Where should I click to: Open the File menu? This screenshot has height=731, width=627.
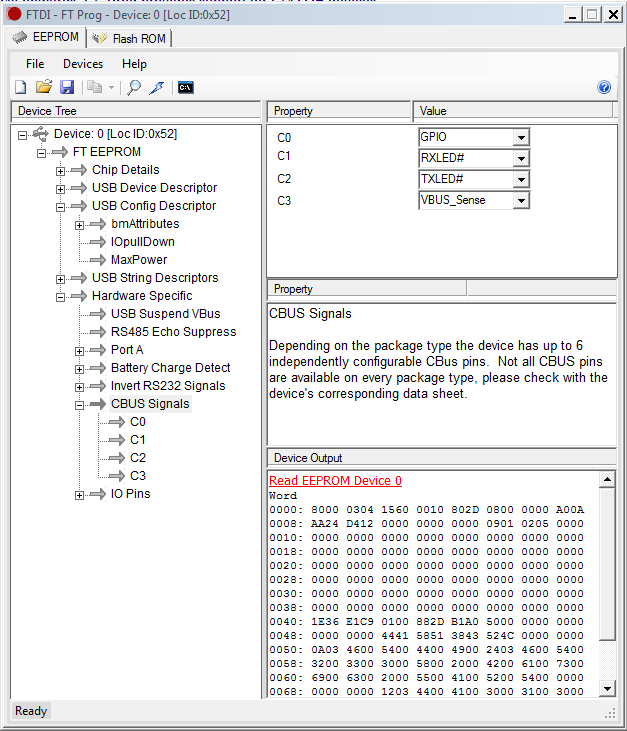pyautogui.click(x=35, y=64)
